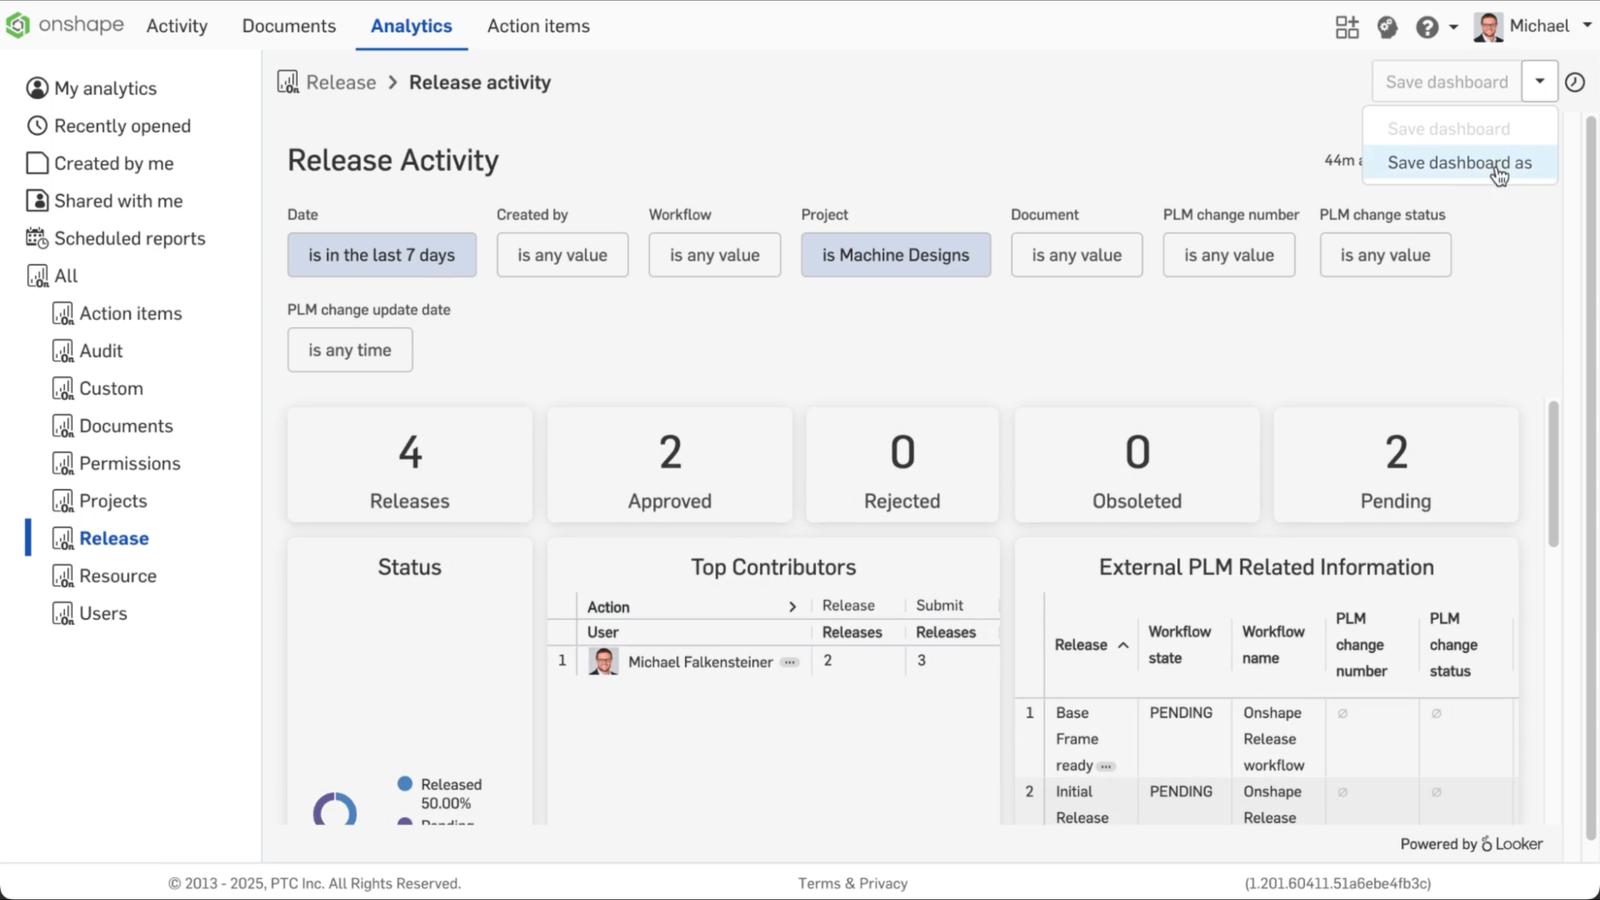Toggle the Workflow filter value
1600x900 pixels.
coord(713,255)
